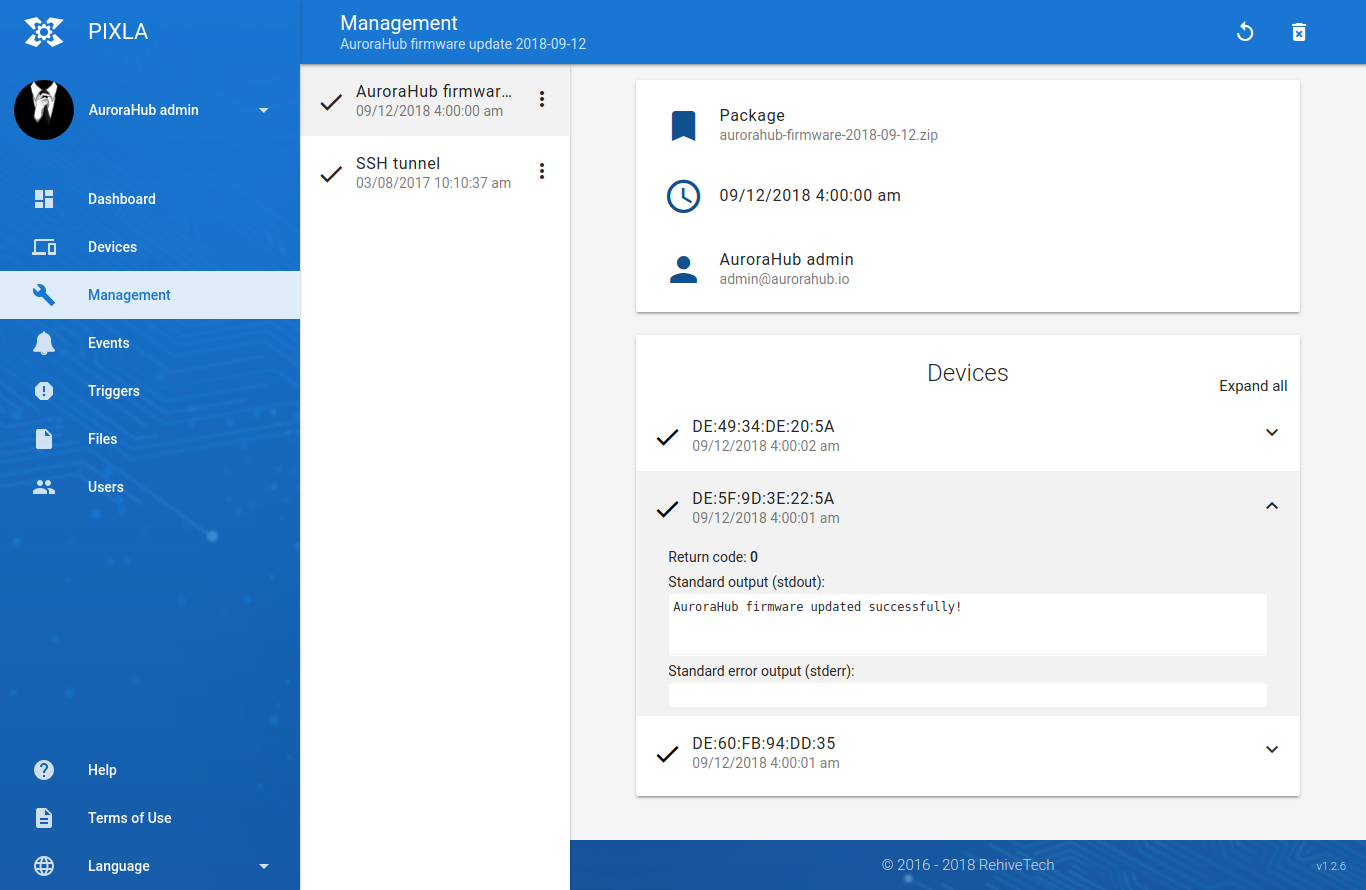Open three-dot menu for SSH tunnel

(542, 171)
